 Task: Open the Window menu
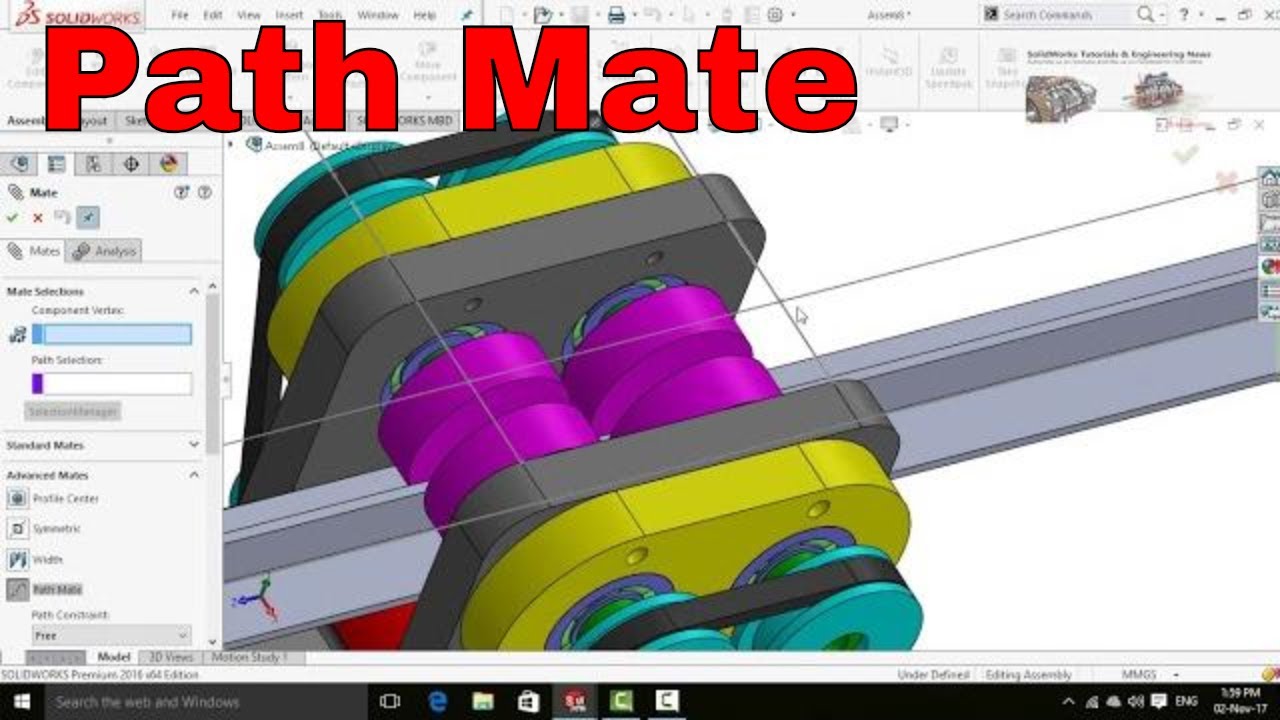[x=377, y=15]
